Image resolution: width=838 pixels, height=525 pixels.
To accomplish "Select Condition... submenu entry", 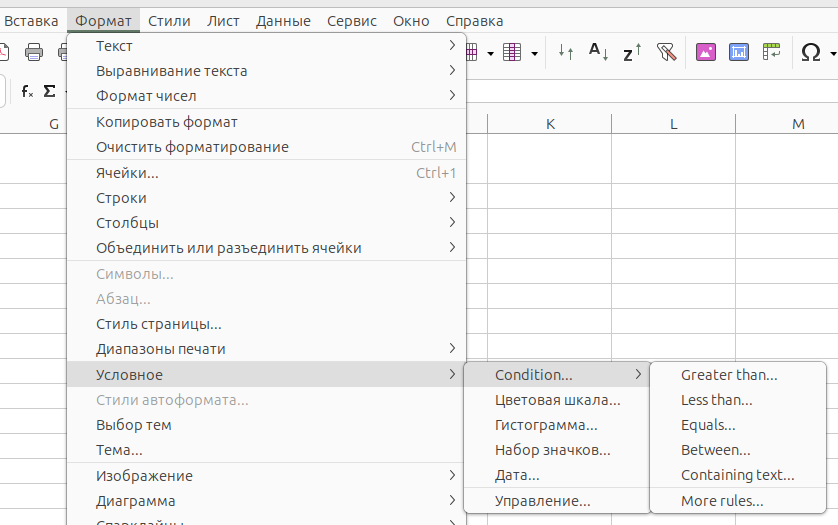I will 557,375.
